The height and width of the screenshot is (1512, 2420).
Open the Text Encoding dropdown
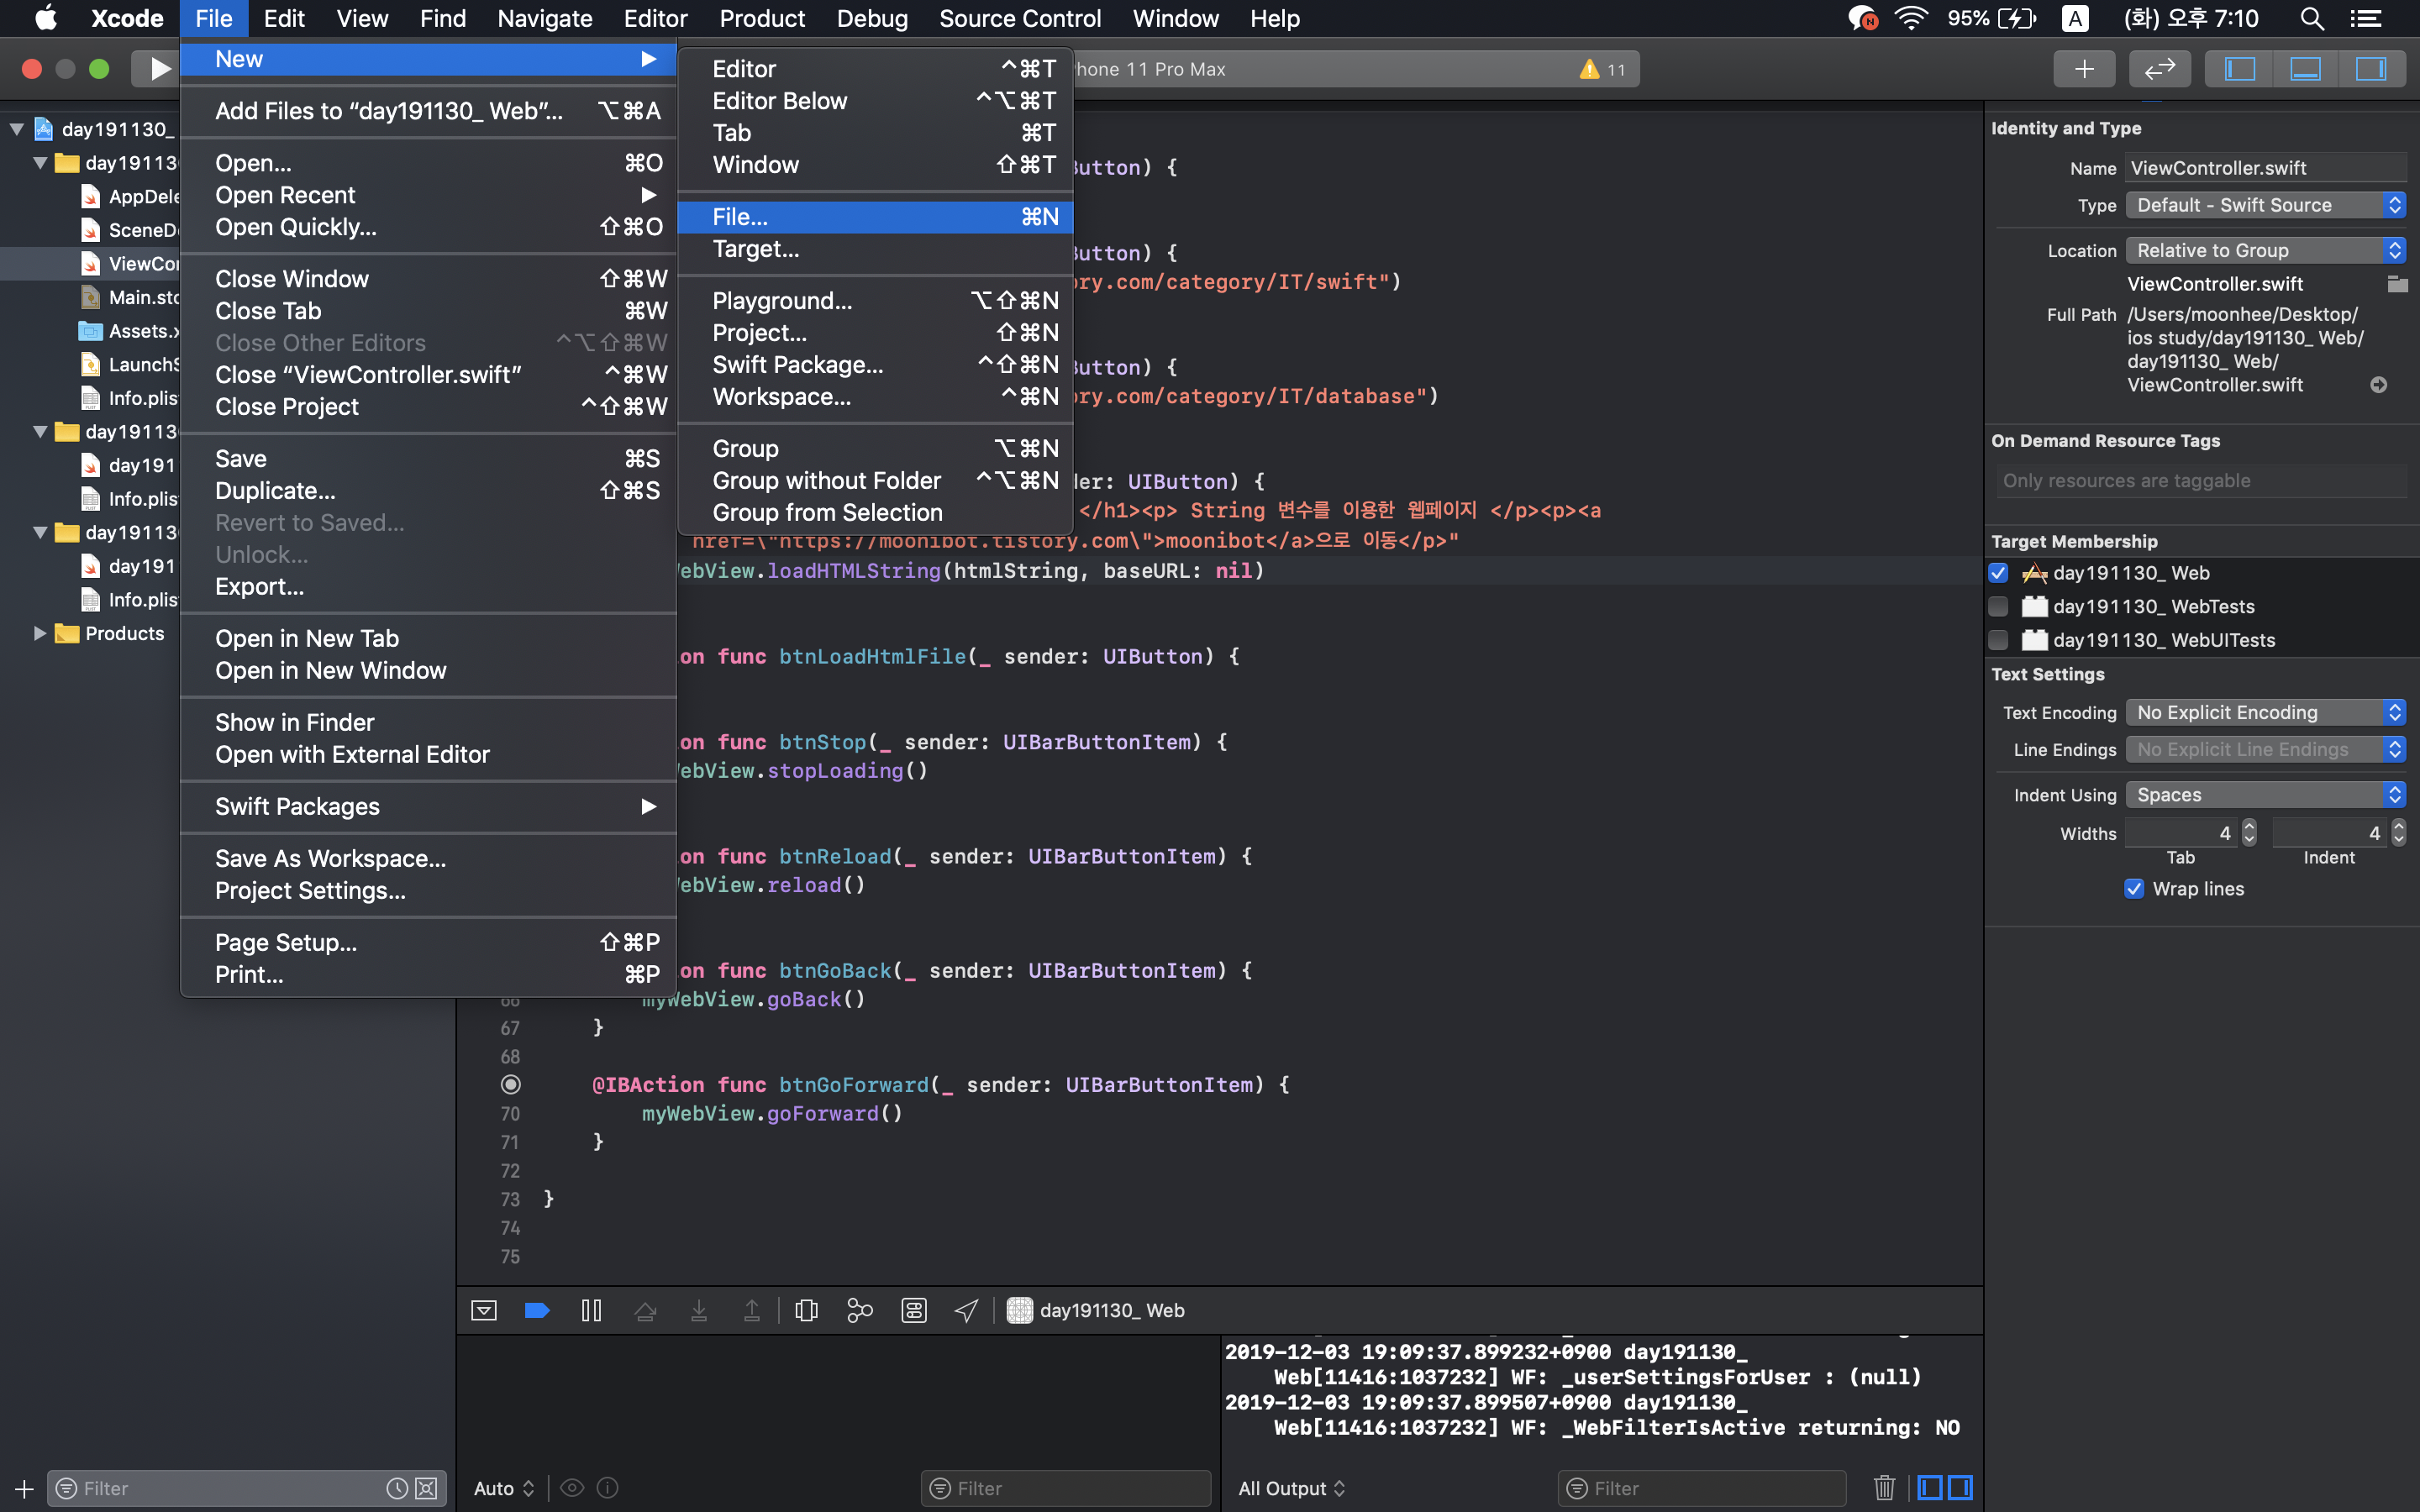coord(2265,713)
